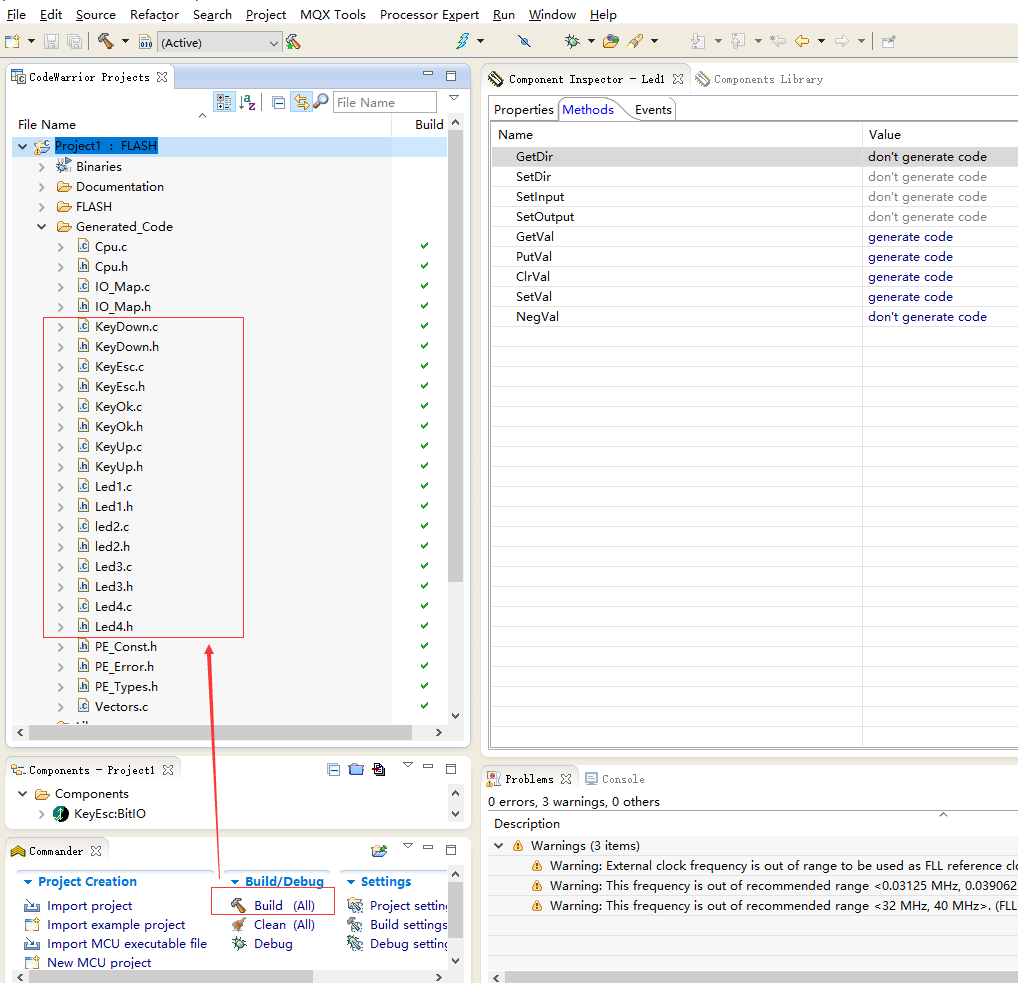Click the blue folder icon in Components panel
1018x983 pixels.
[356, 769]
